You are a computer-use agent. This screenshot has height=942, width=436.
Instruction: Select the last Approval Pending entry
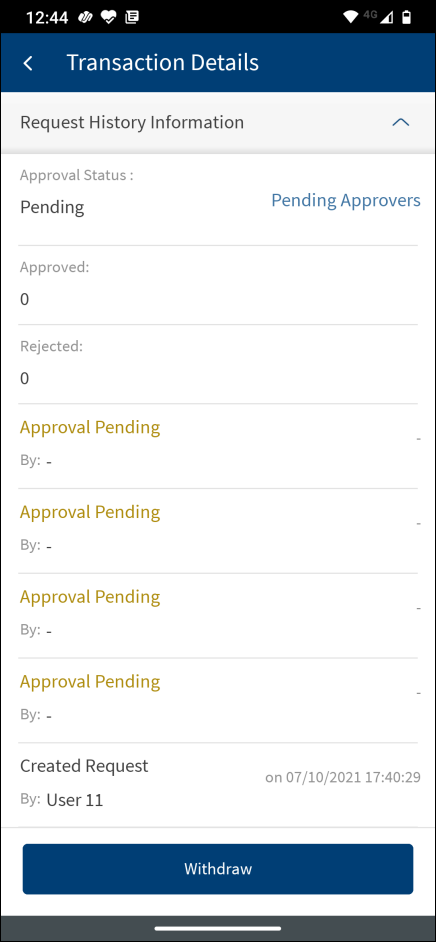pos(218,700)
